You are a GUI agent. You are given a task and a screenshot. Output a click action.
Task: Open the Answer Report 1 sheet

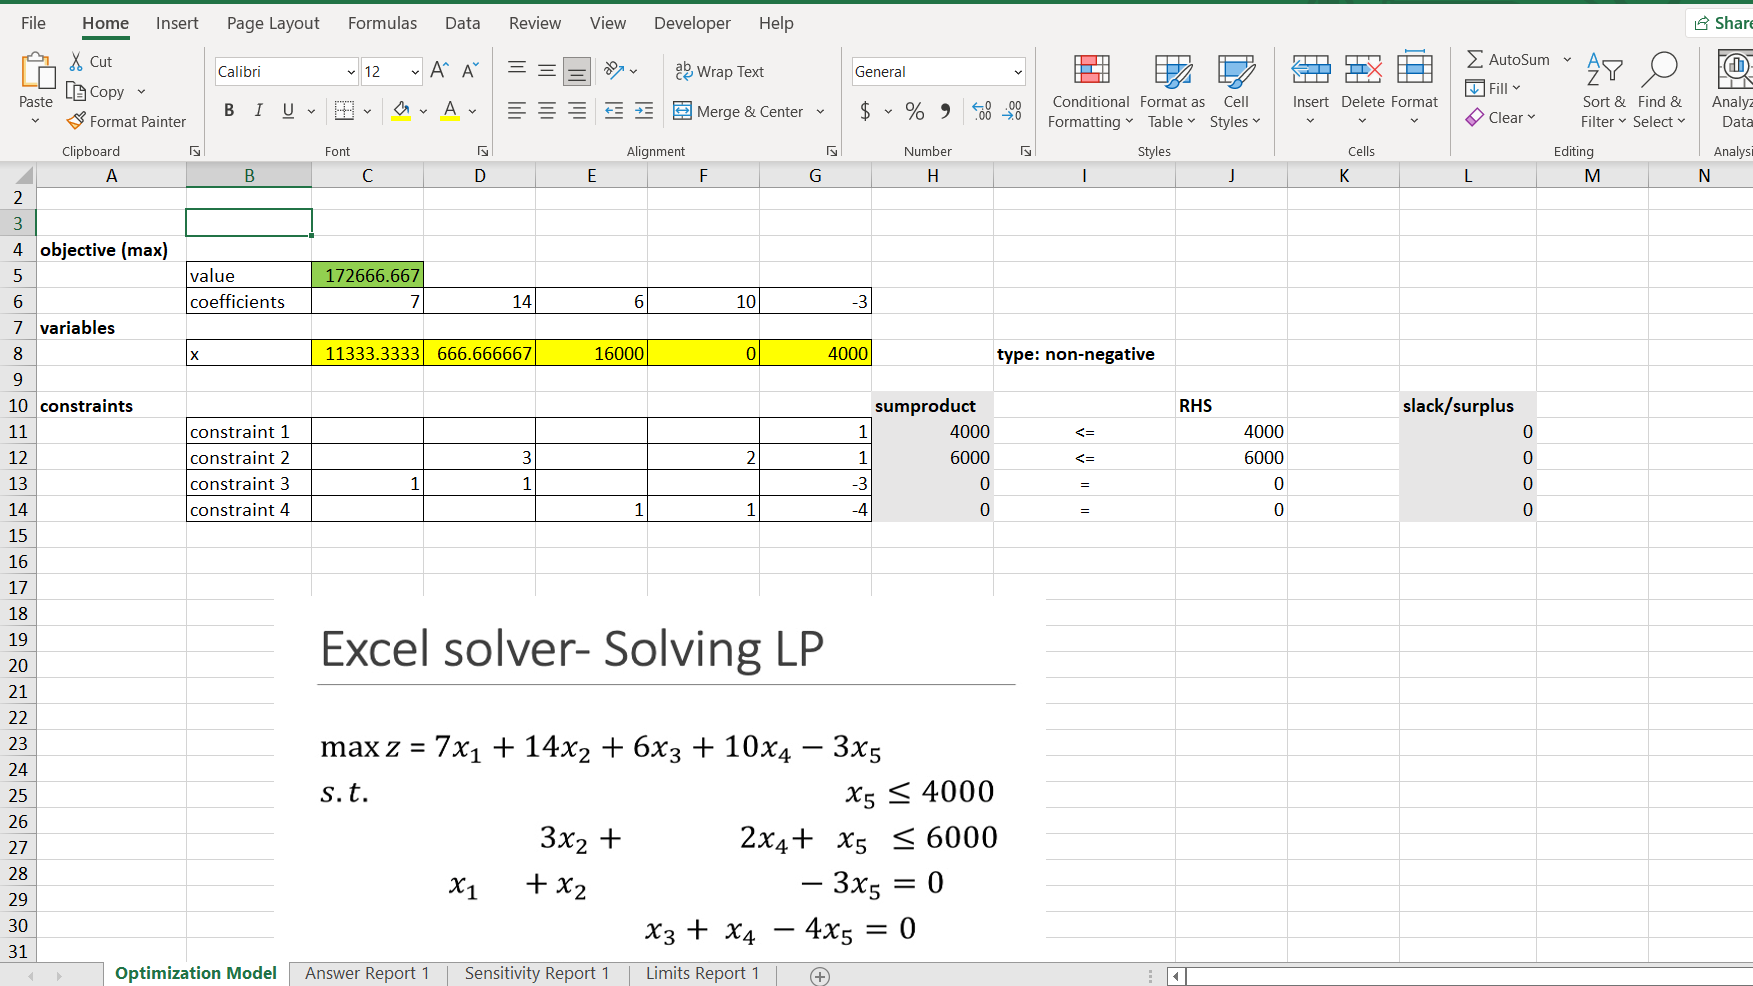click(366, 972)
